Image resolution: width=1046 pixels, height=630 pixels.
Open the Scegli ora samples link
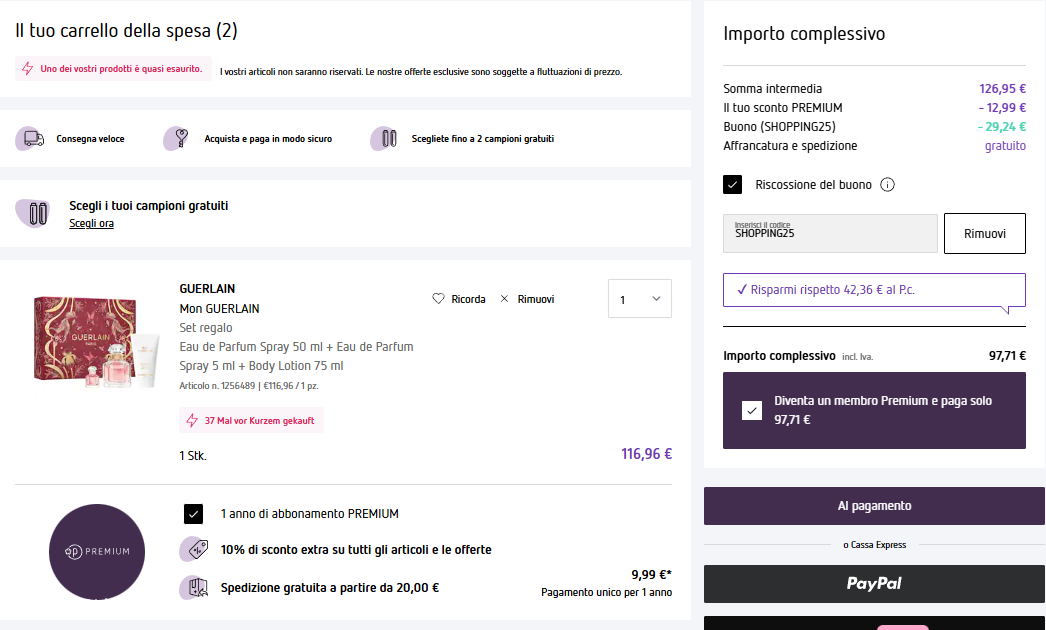pos(91,223)
